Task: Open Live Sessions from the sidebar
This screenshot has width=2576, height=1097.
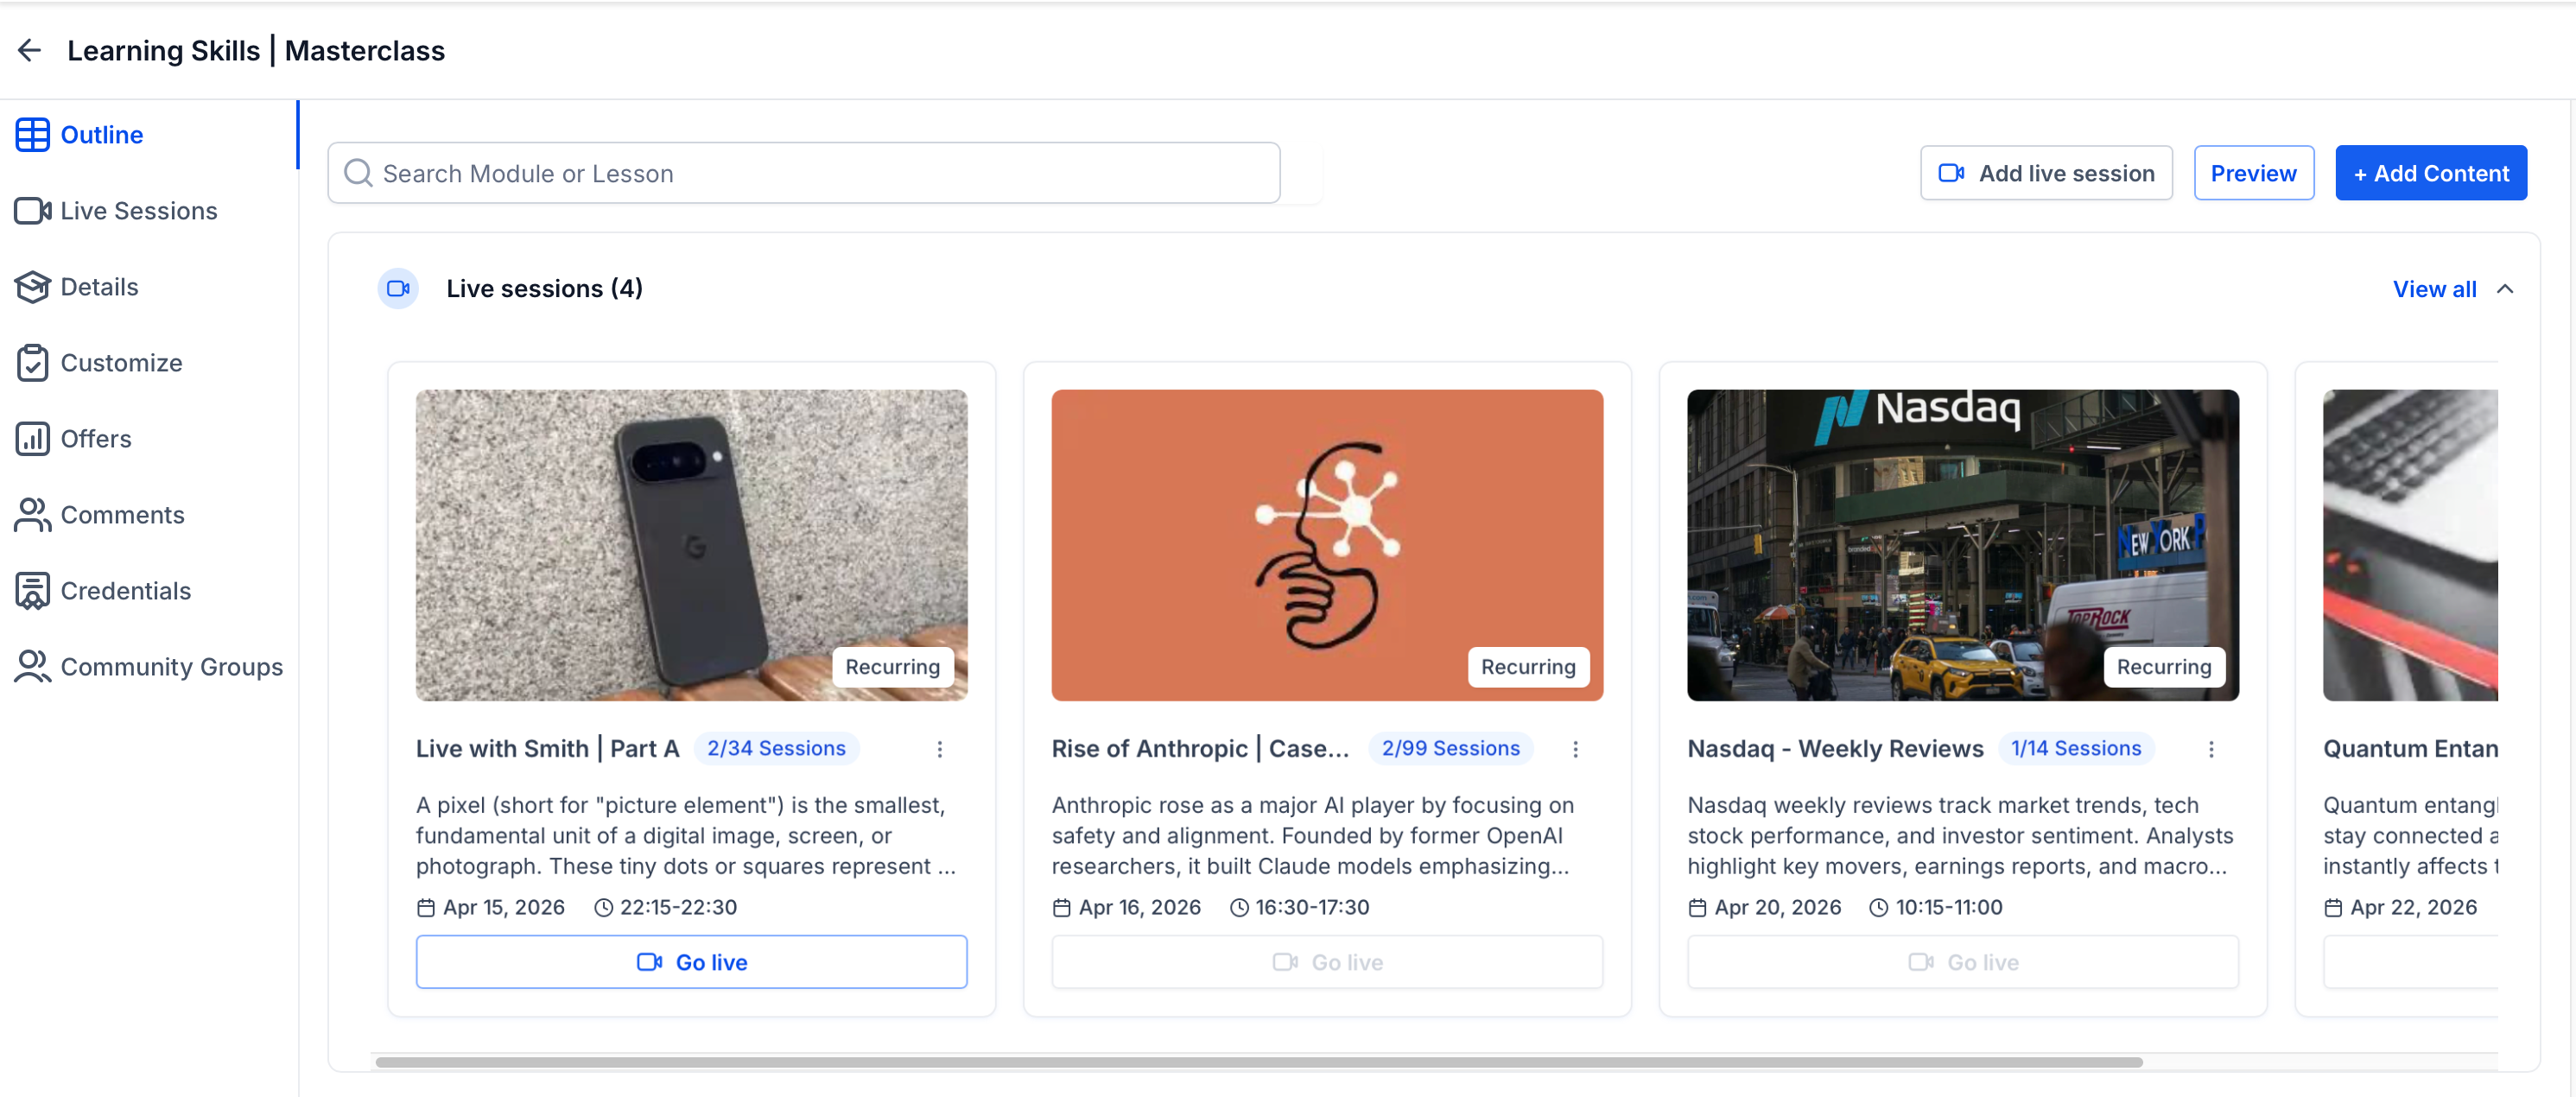Action: point(33,210)
